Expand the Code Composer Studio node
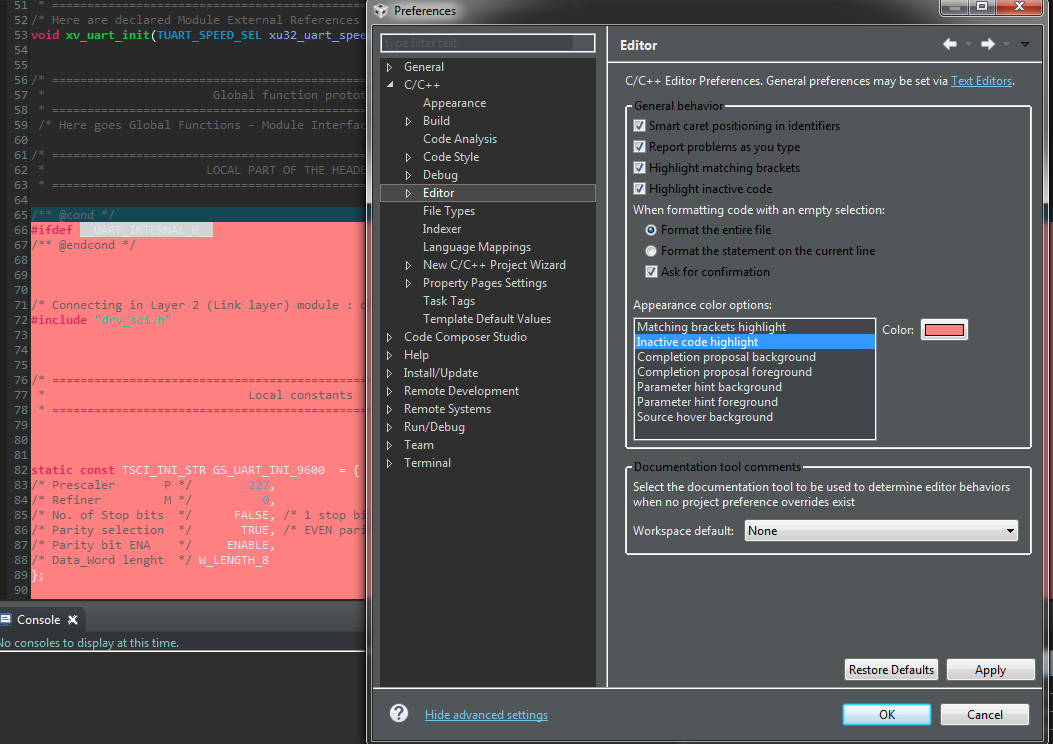The width and height of the screenshot is (1053, 744). (x=390, y=337)
